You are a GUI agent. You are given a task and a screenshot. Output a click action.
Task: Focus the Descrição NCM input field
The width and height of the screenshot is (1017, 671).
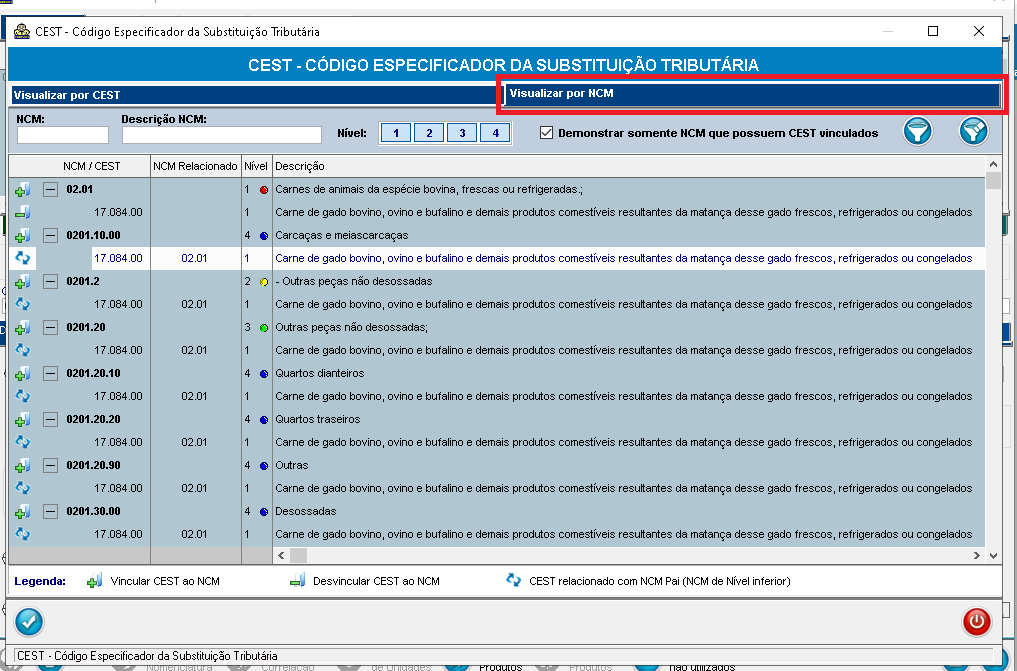[222, 135]
